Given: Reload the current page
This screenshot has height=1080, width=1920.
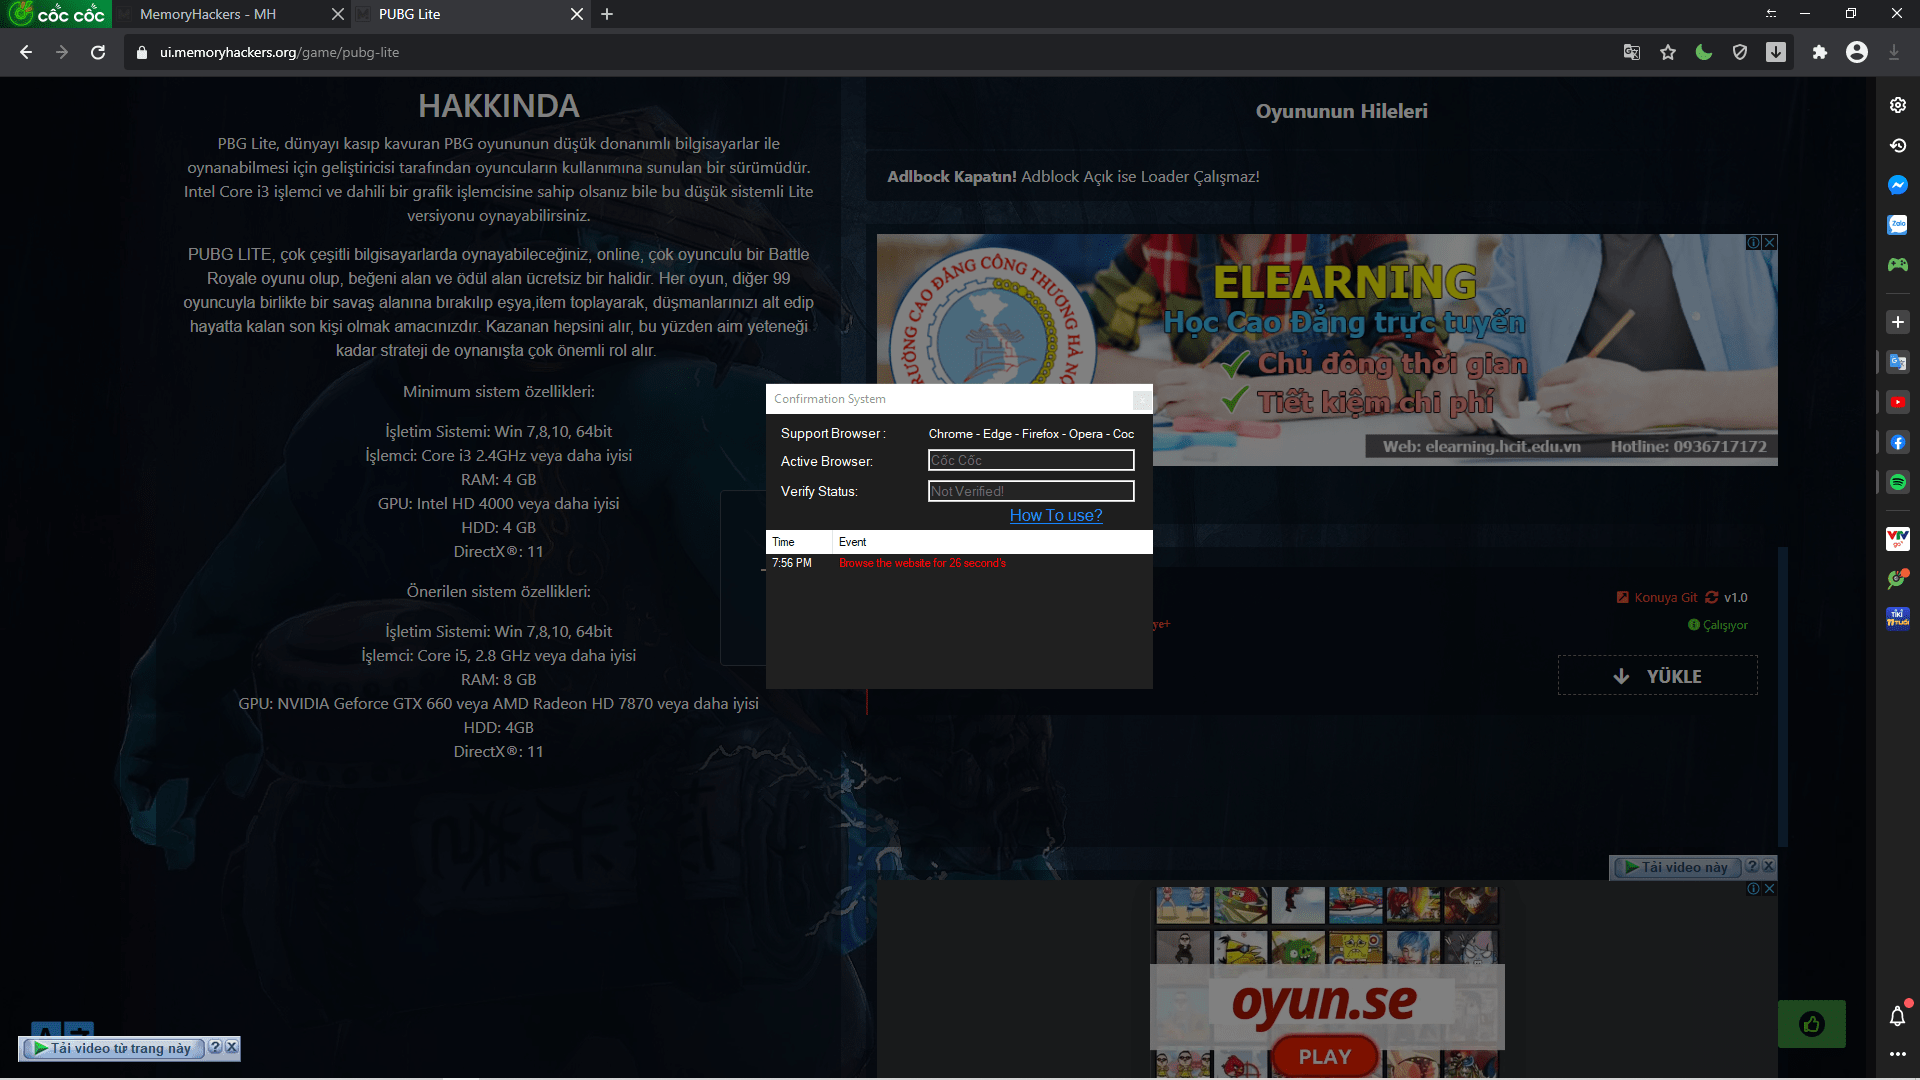Looking at the screenshot, I should point(98,53).
